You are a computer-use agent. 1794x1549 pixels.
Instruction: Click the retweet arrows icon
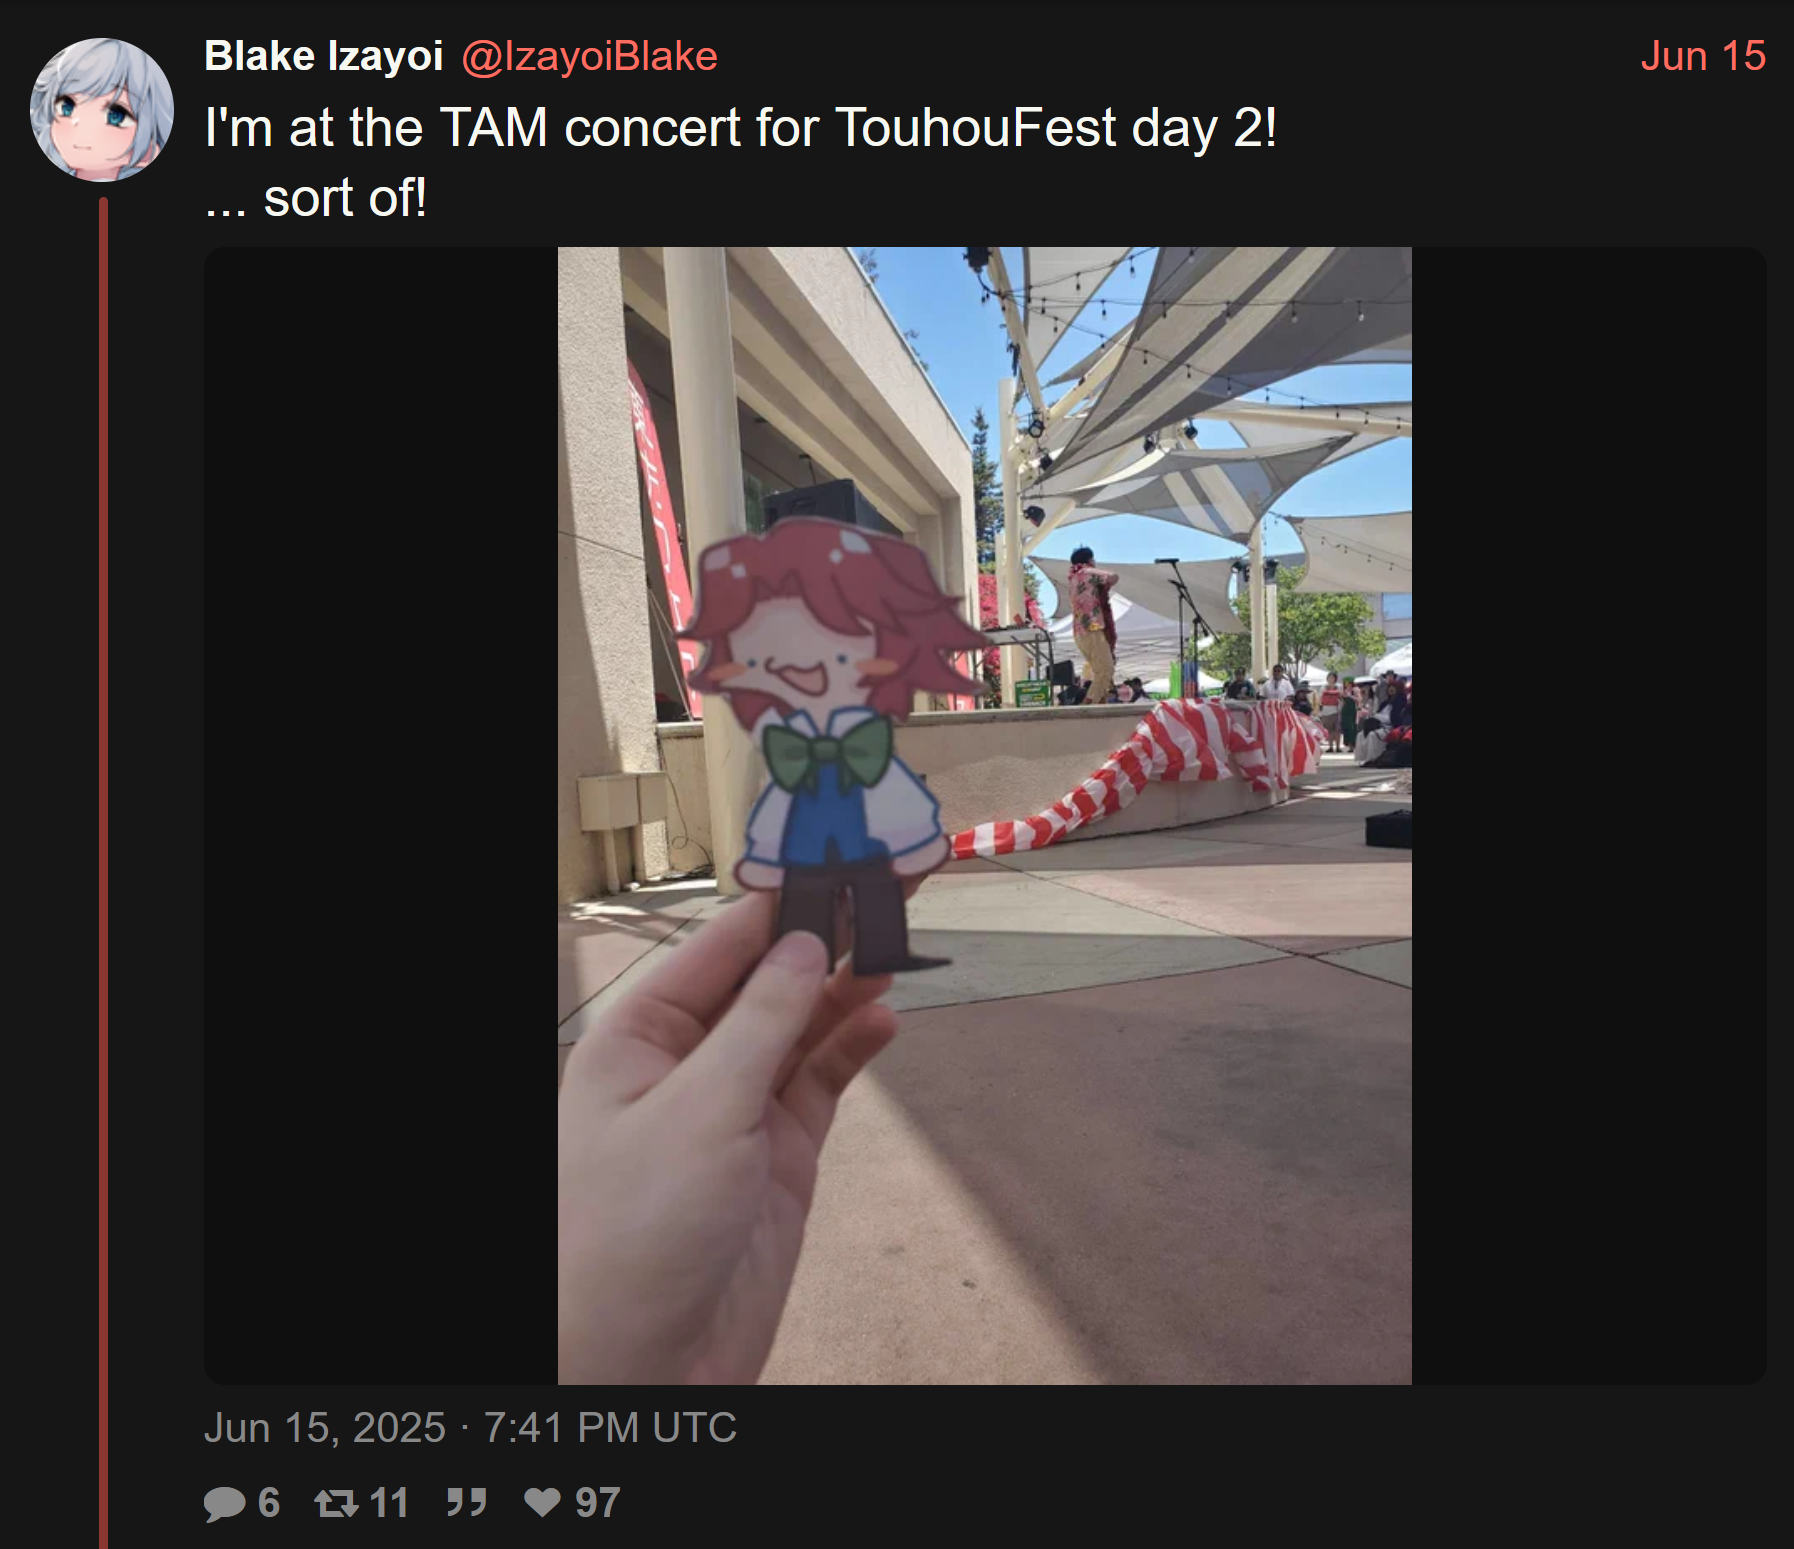click(336, 1503)
